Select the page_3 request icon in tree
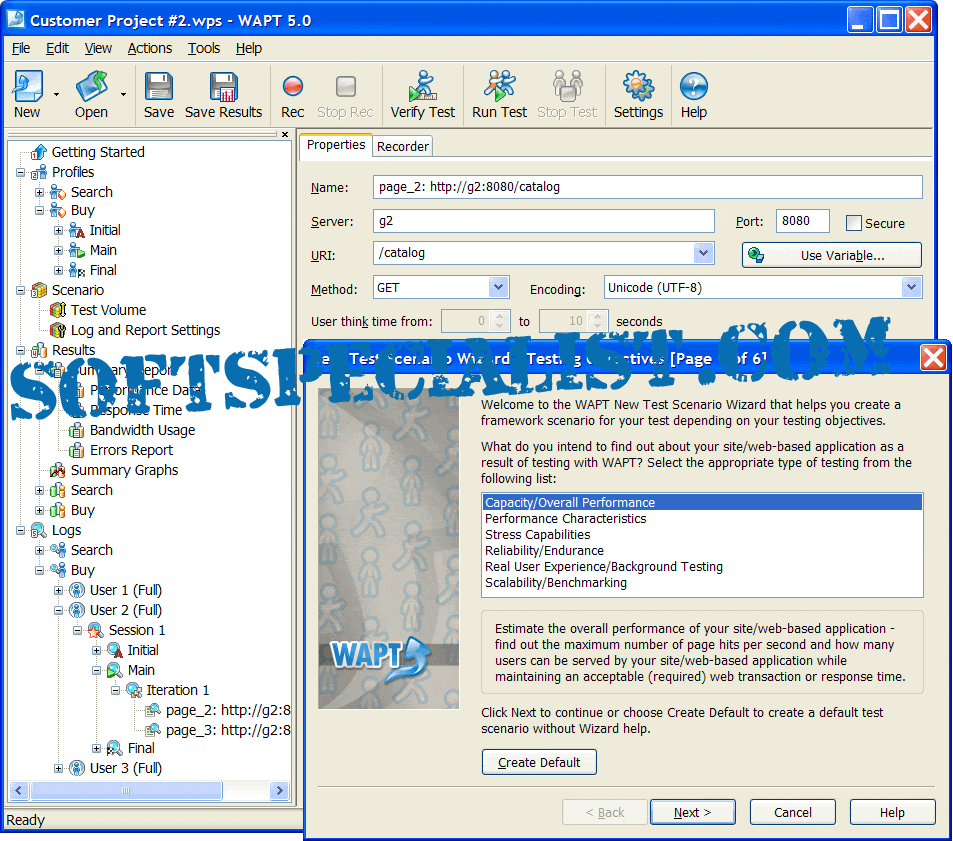 pos(153,730)
